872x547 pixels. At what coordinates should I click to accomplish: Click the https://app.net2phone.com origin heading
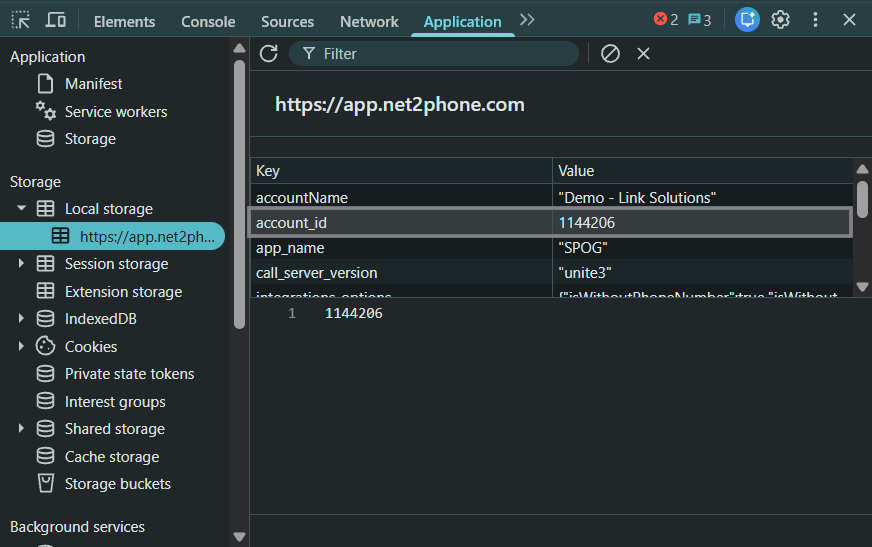(x=400, y=105)
